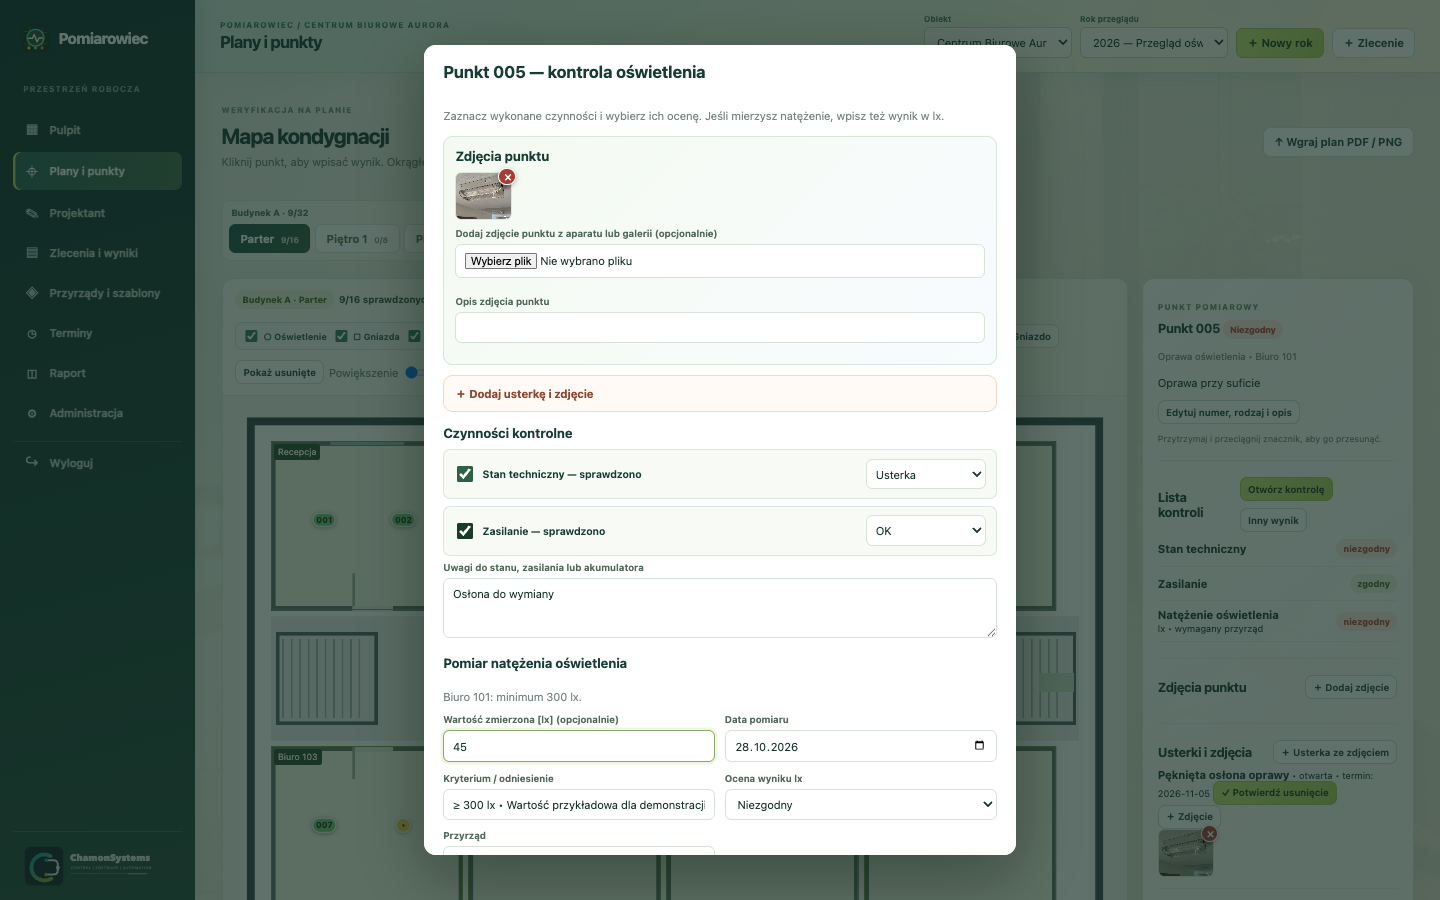Click the Zlecenie button in the header
The image size is (1440, 900).
[1374, 43]
